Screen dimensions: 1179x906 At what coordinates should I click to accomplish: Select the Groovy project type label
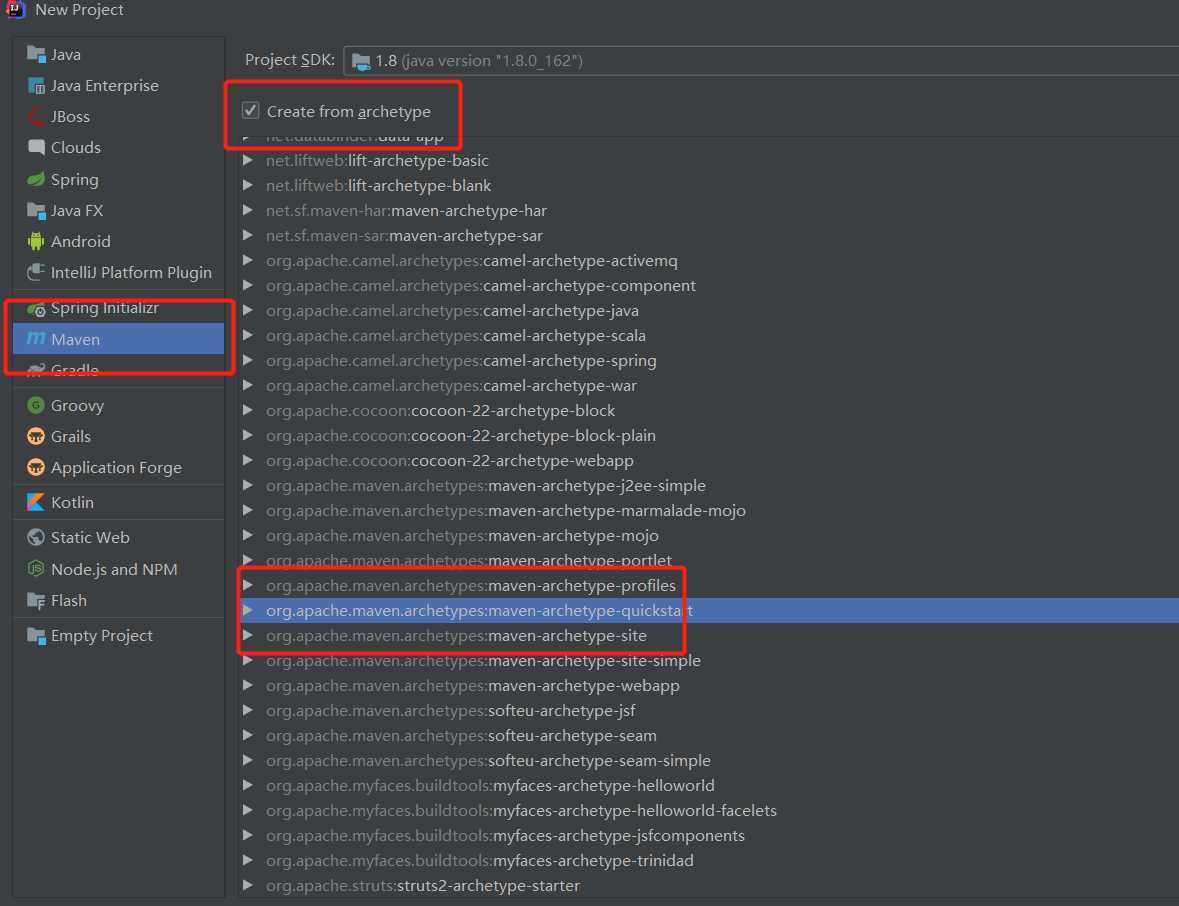77,405
